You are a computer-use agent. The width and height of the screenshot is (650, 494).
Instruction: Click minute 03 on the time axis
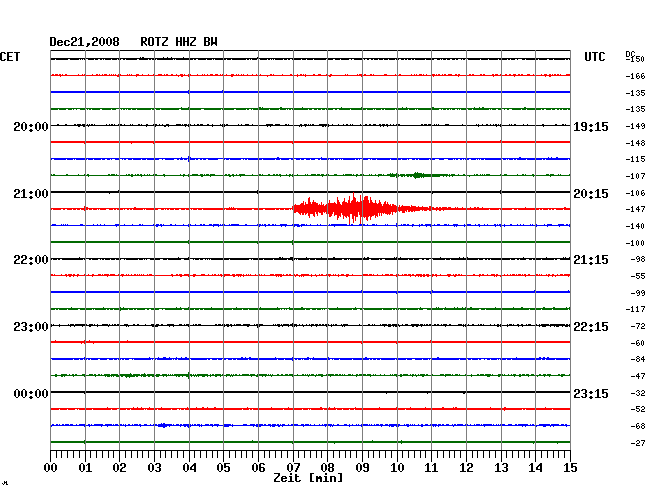155,467
